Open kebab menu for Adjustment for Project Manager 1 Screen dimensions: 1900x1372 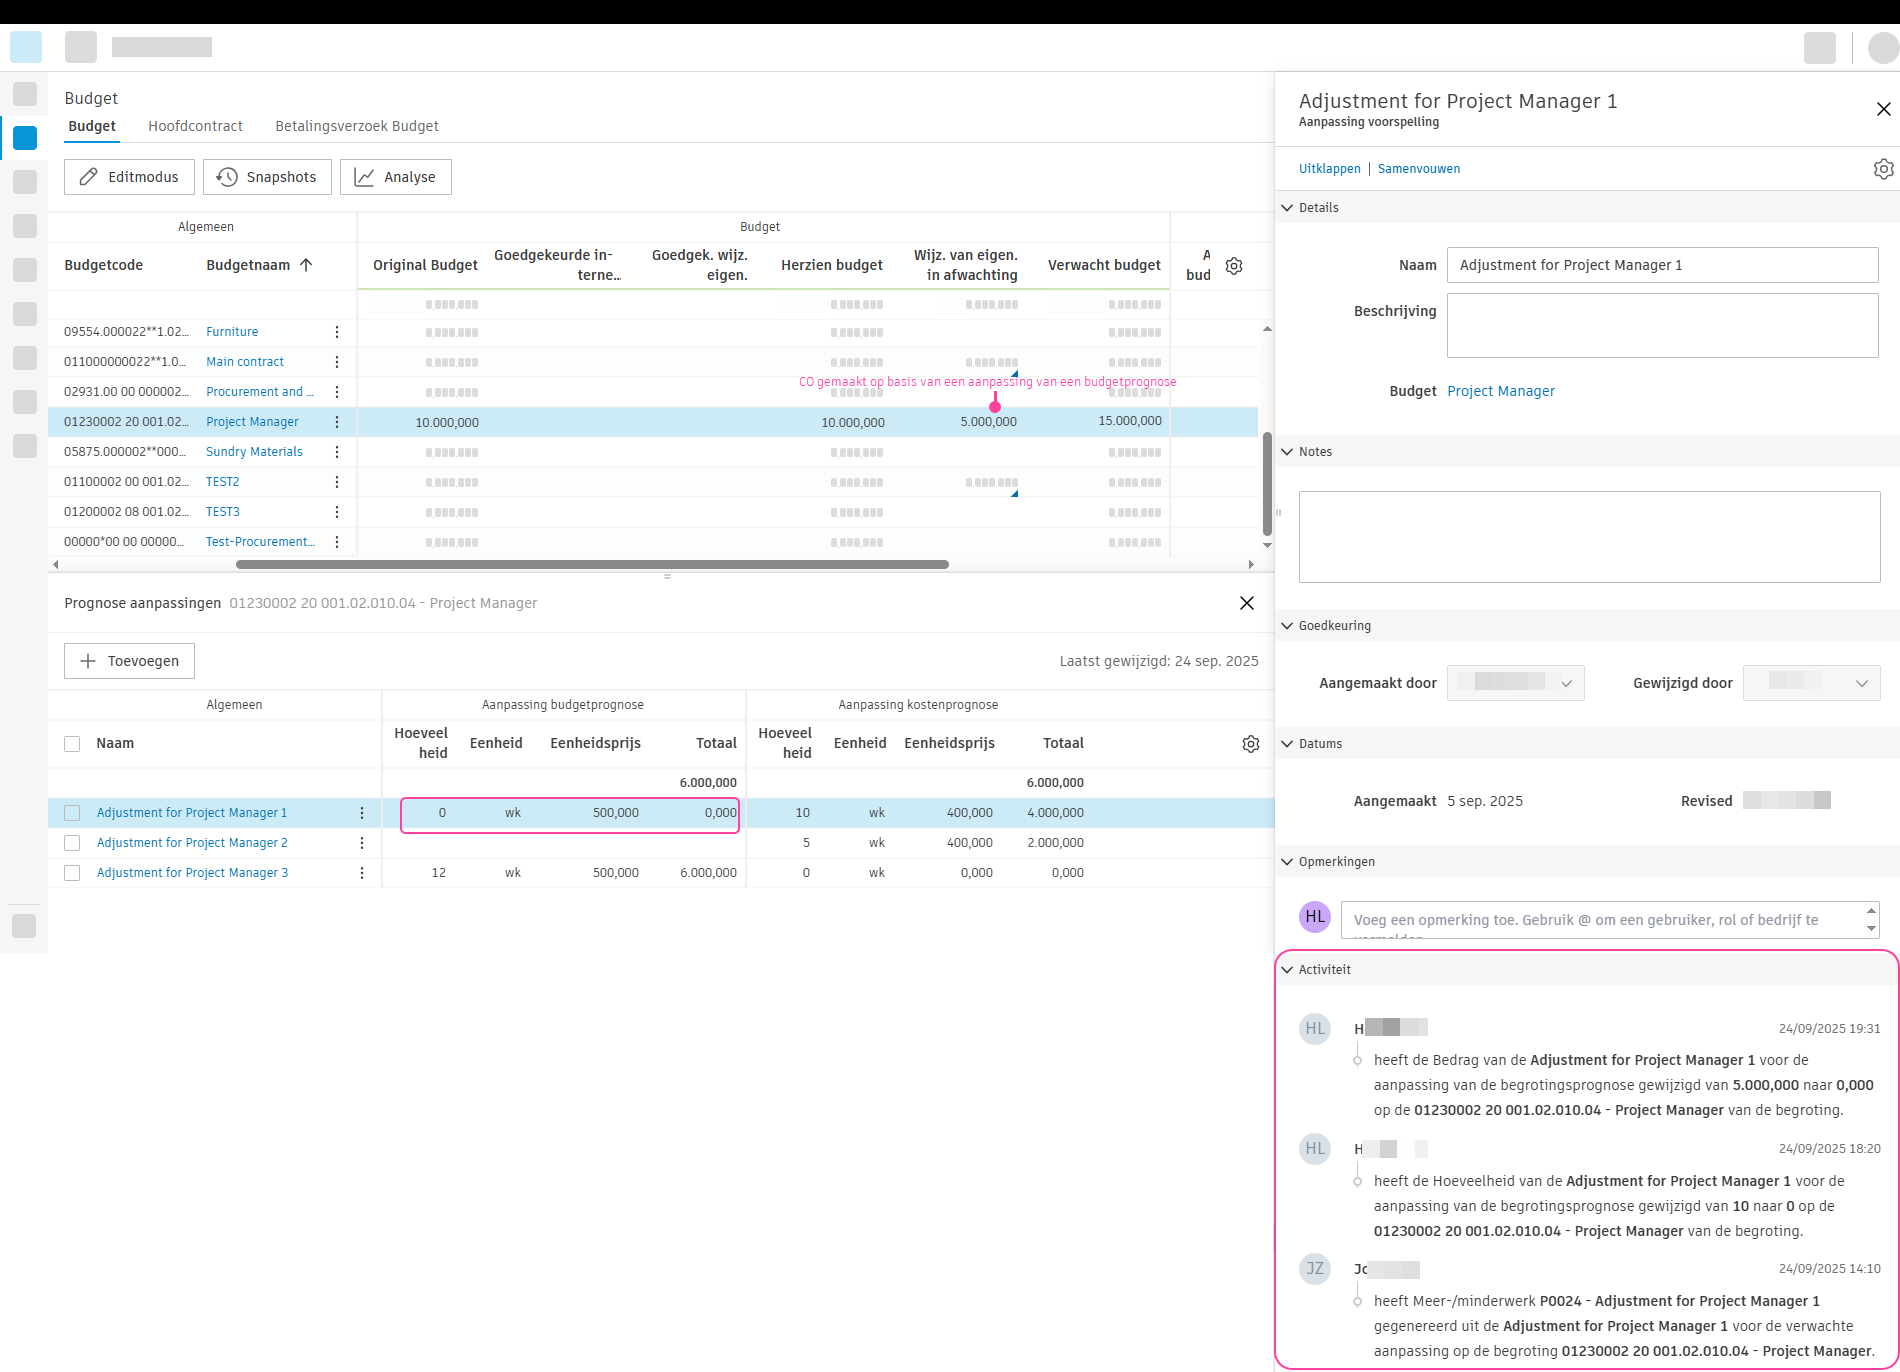click(x=362, y=813)
